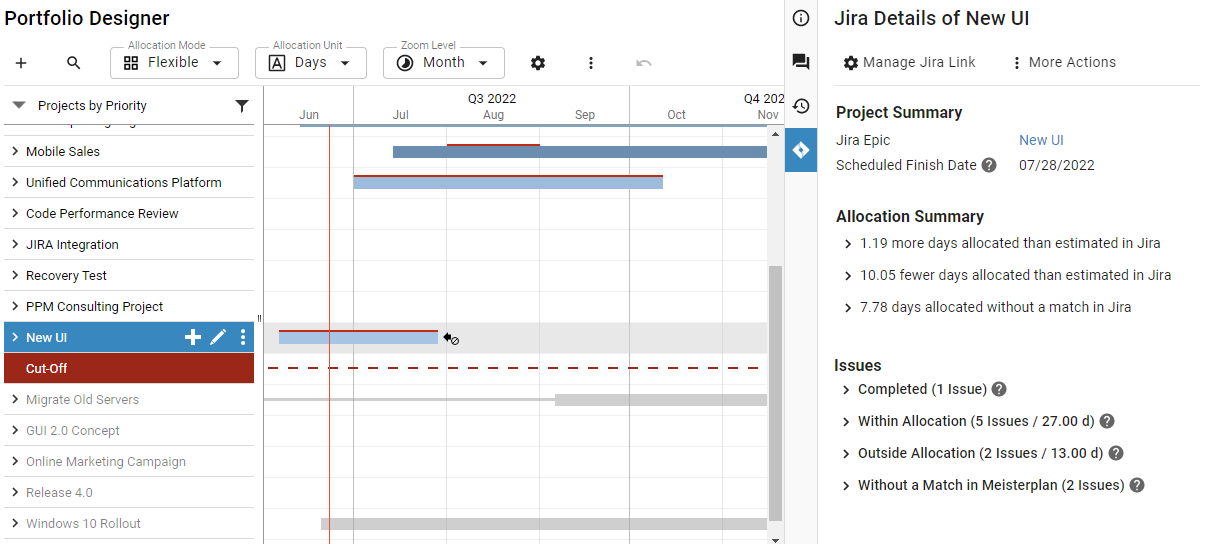The height and width of the screenshot is (544, 1210).
Task: Click help icon next to Scheduled Finish Date
Action: (989, 165)
